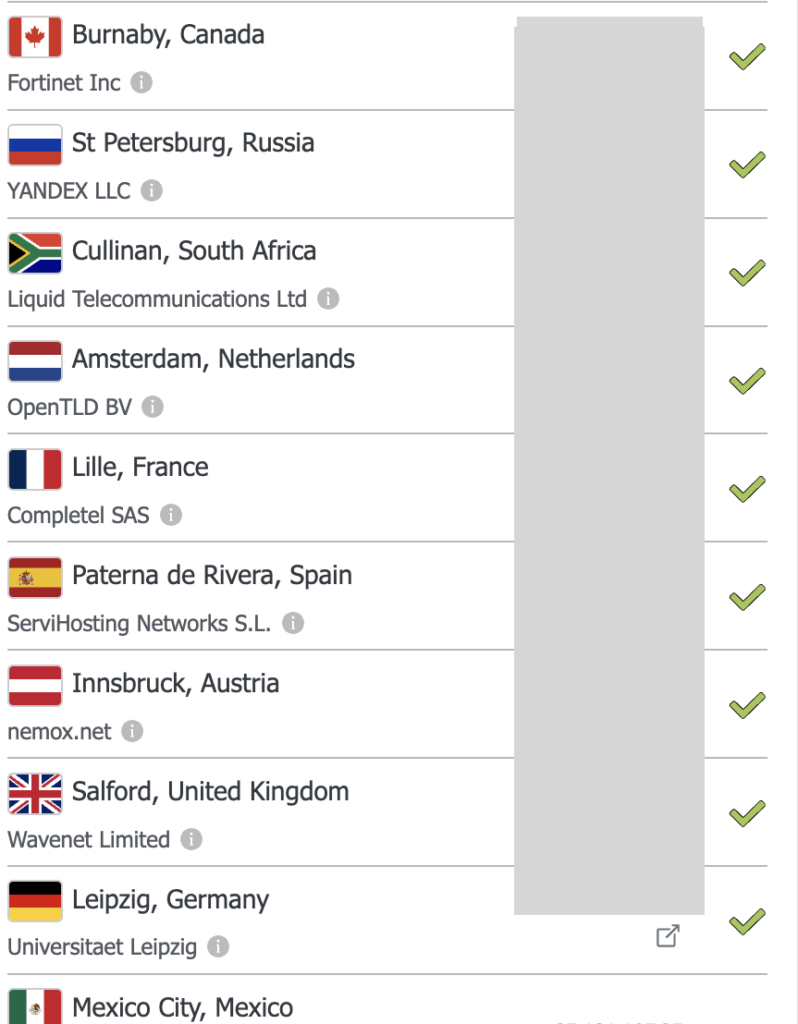Click green checkmark for Burnaby, Canada
This screenshot has width=798, height=1024.
(x=747, y=57)
